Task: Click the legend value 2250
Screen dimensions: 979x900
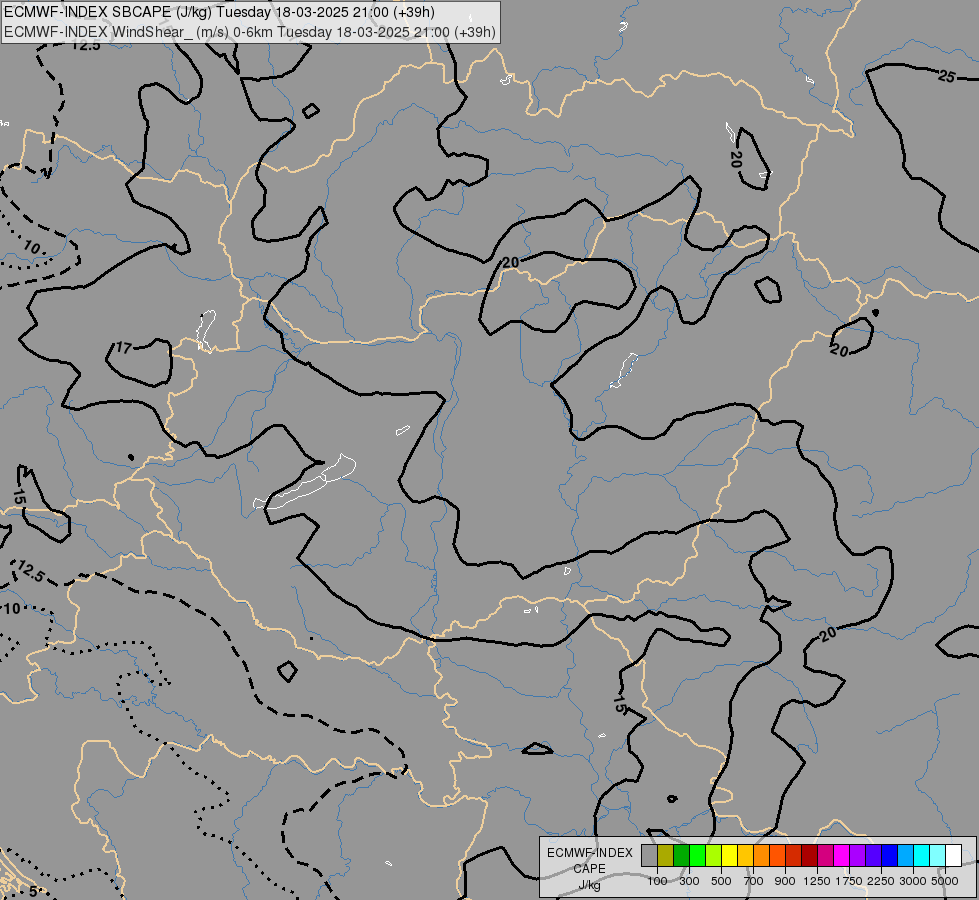Action: (881, 881)
